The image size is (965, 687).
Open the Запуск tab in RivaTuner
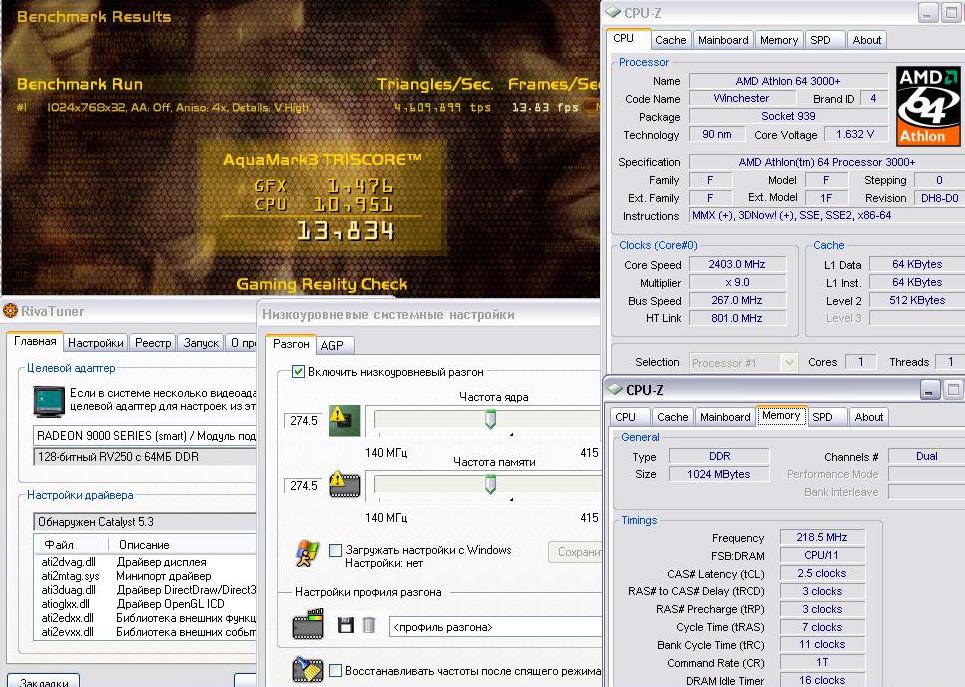tap(201, 343)
